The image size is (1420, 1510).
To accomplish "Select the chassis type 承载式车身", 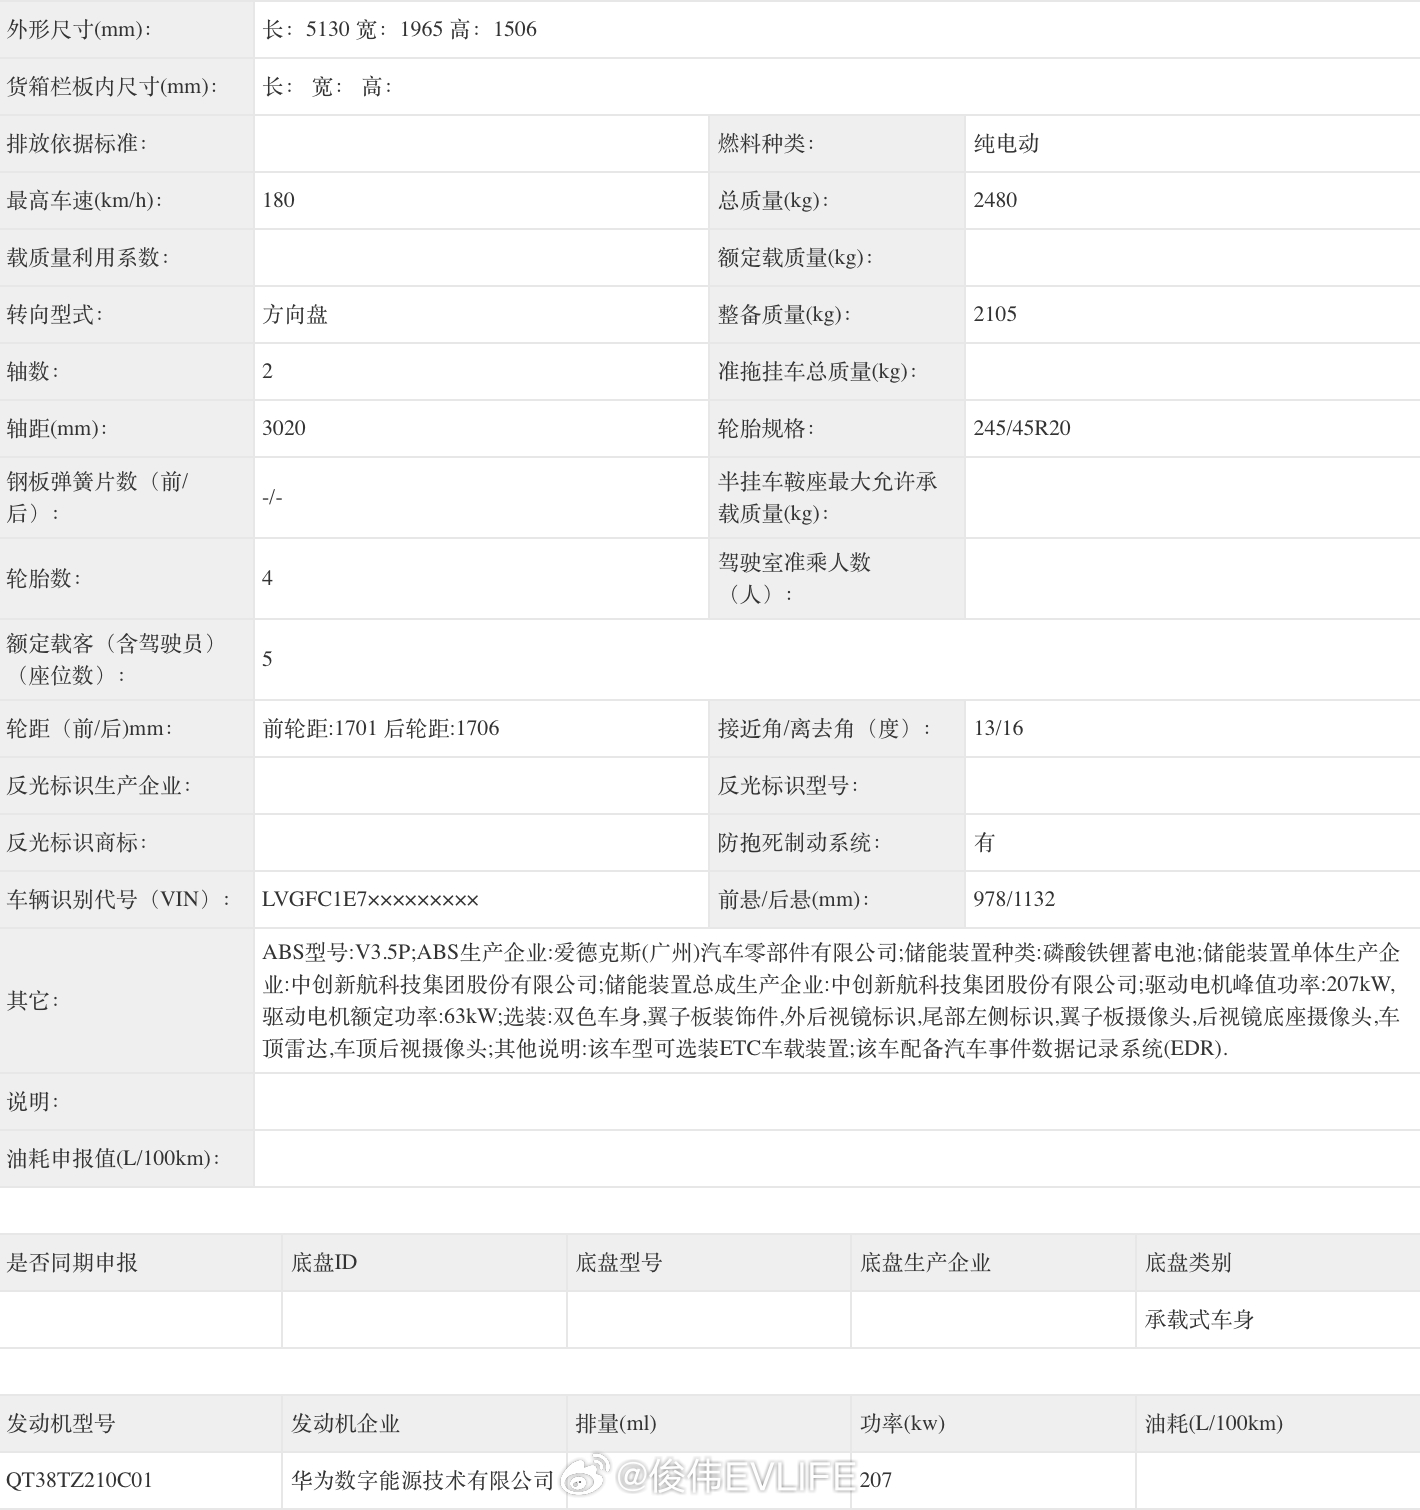I will pos(1199,1319).
